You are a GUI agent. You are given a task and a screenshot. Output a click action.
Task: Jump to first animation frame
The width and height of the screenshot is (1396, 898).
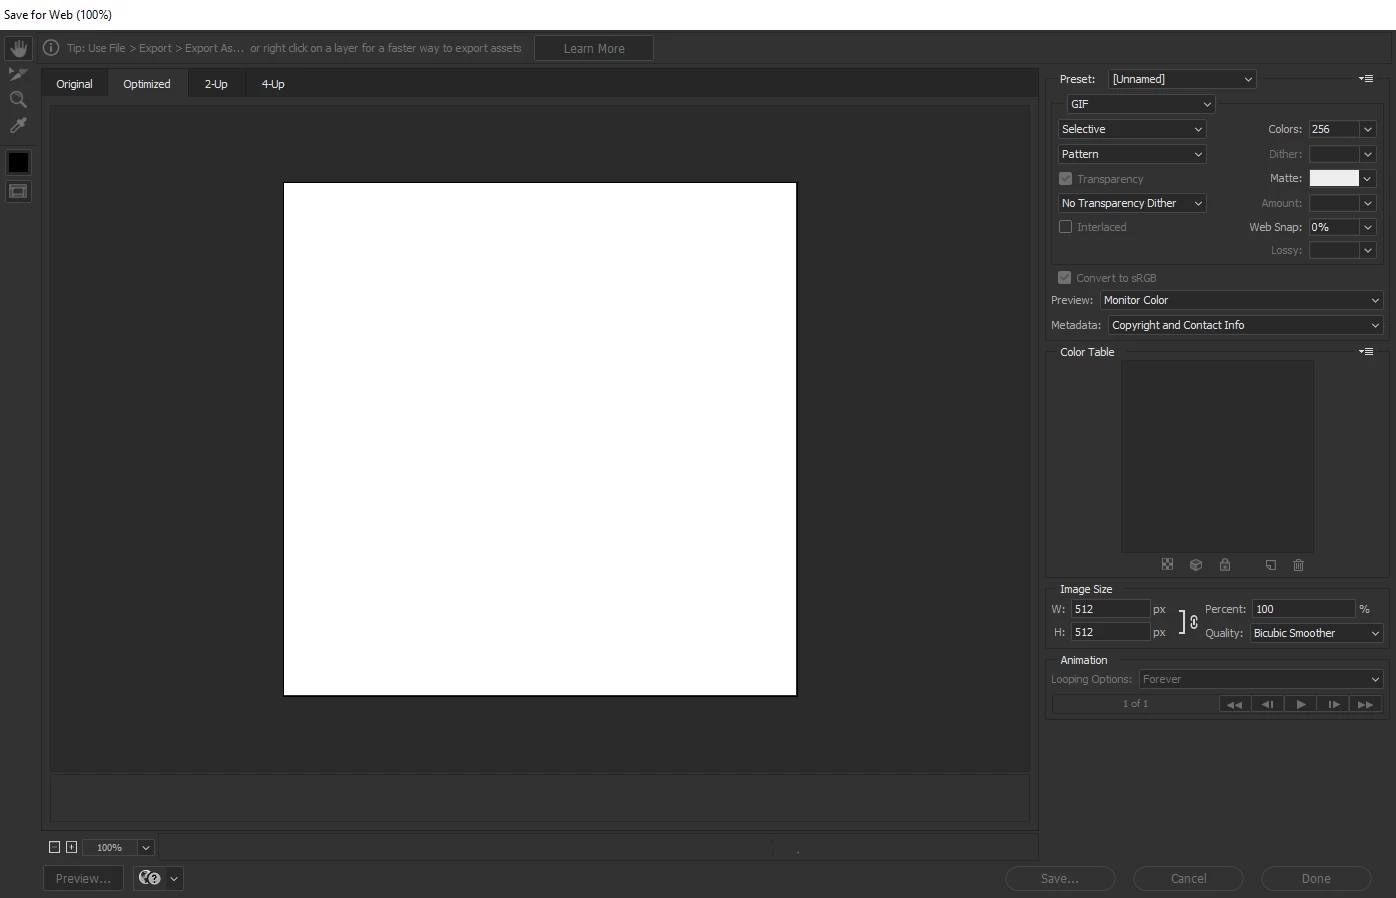pyautogui.click(x=1235, y=704)
